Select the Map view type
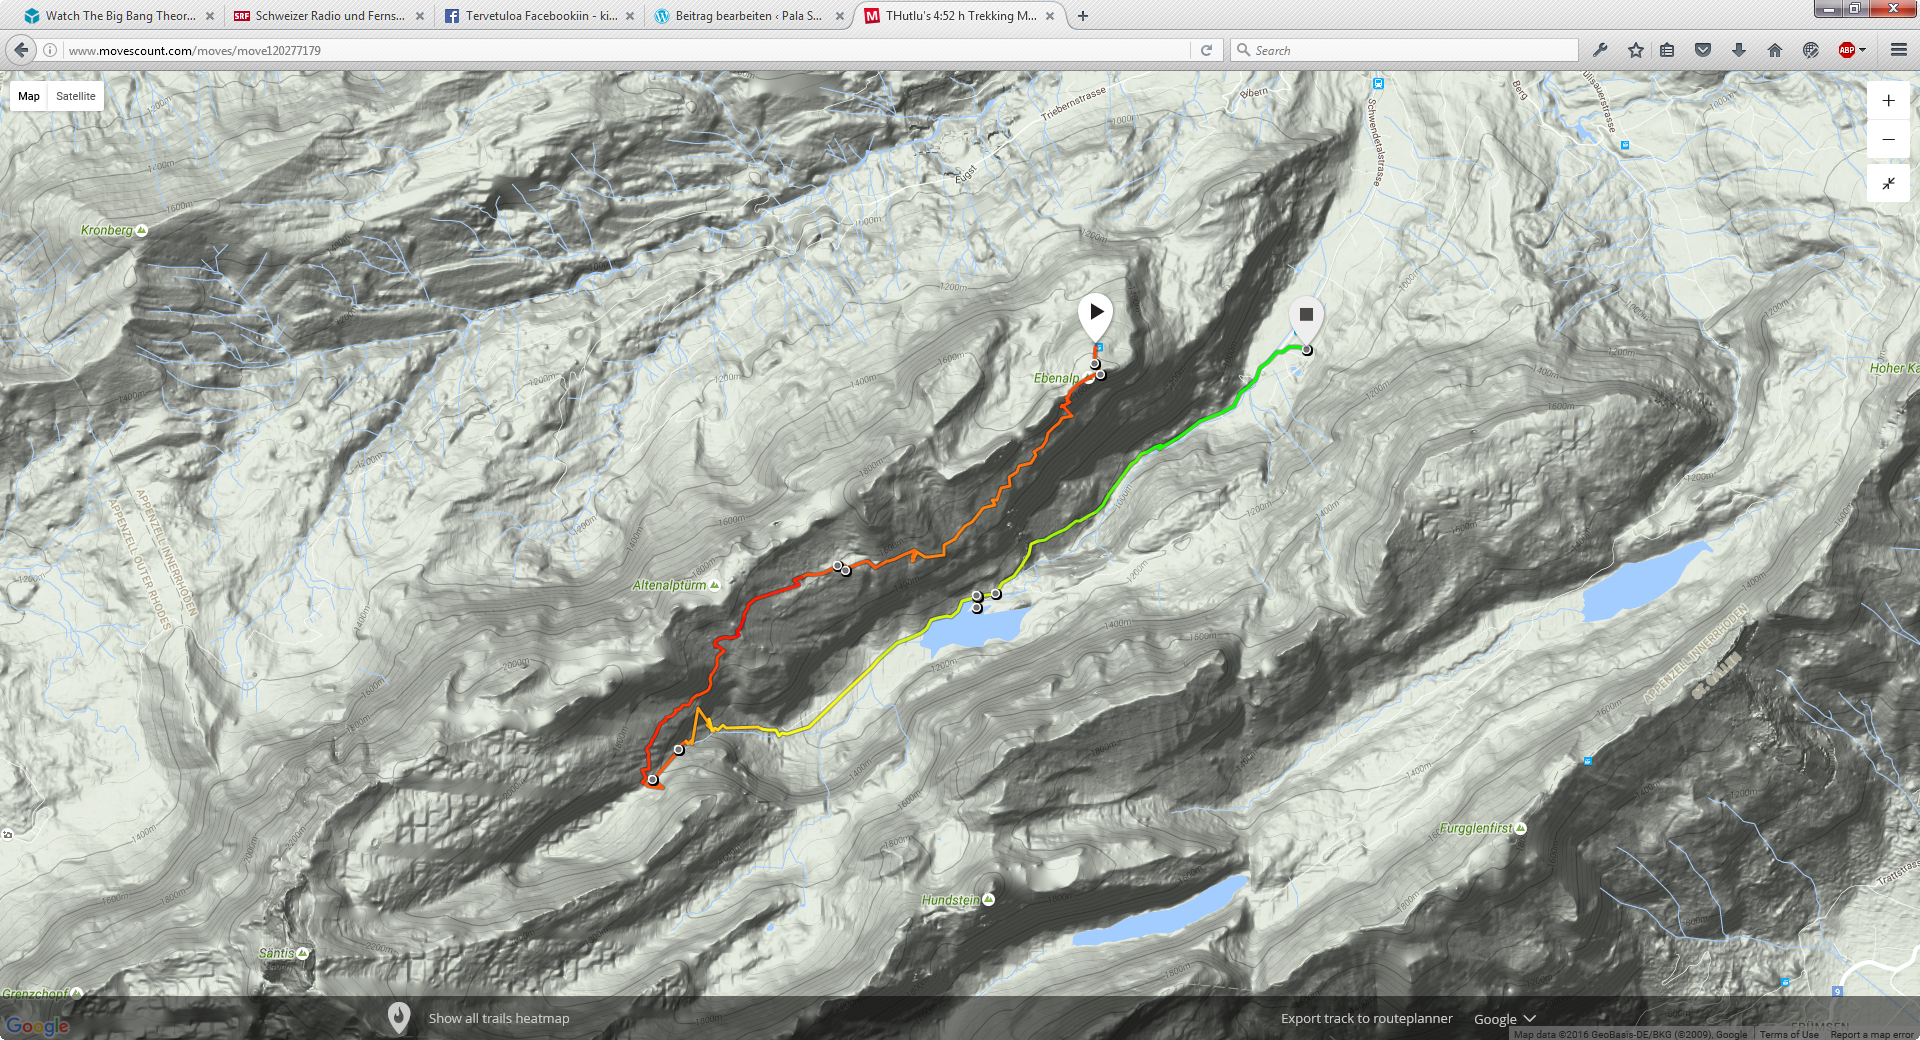The image size is (1920, 1040). point(29,96)
